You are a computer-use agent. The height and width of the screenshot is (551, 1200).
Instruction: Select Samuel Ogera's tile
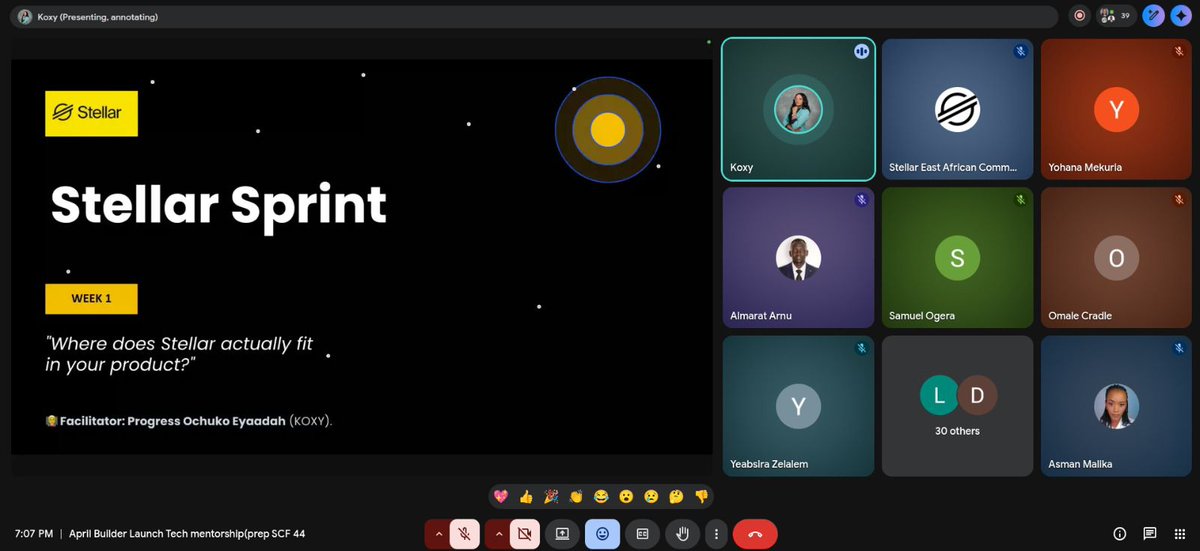pyautogui.click(x=957, y=258)
